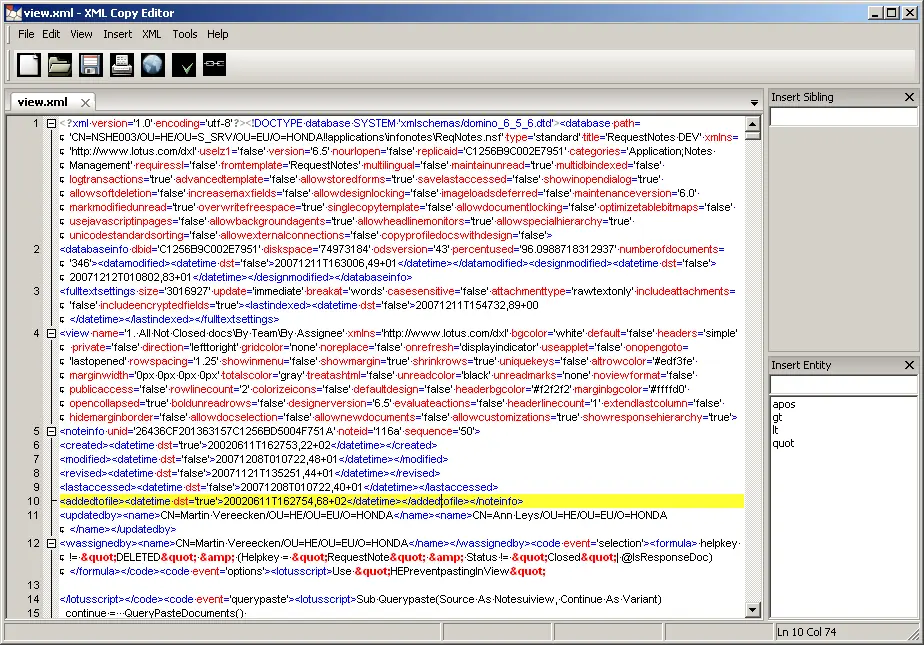Open the Insert menu
This screenshot has height=645, width=924.
click(x=118, y=34)
